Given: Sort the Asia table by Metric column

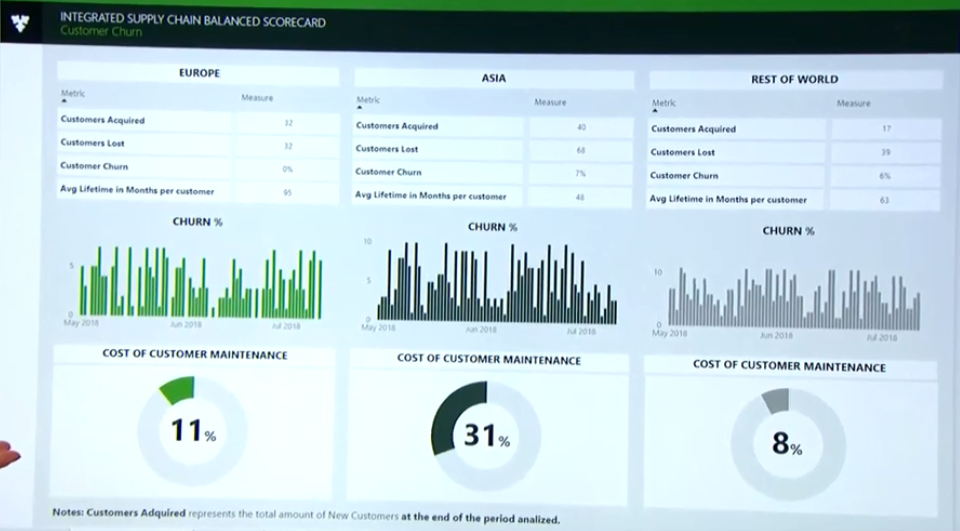Looking at the screenshot, I should tap(368, 100).
